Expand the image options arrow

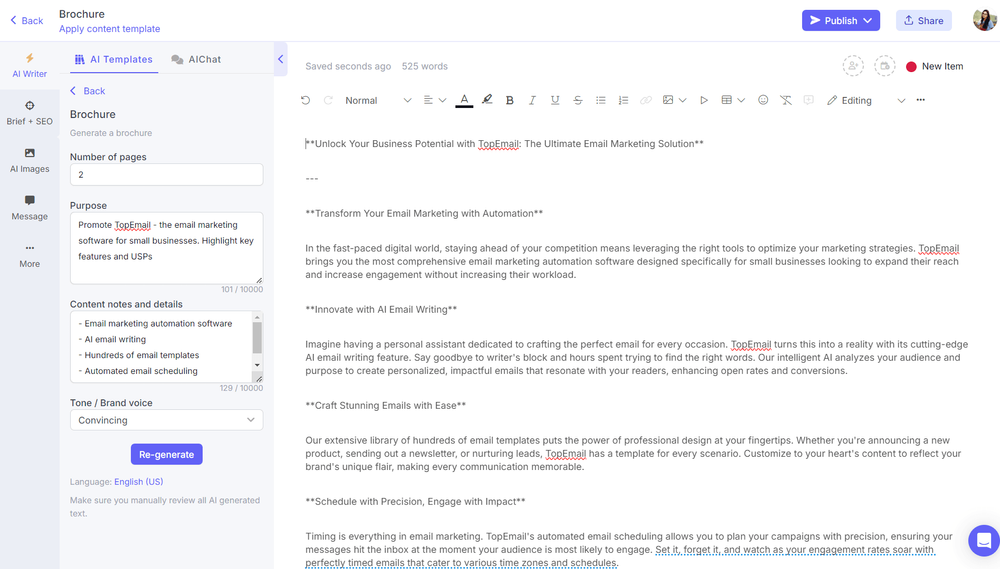click(682, 100)
